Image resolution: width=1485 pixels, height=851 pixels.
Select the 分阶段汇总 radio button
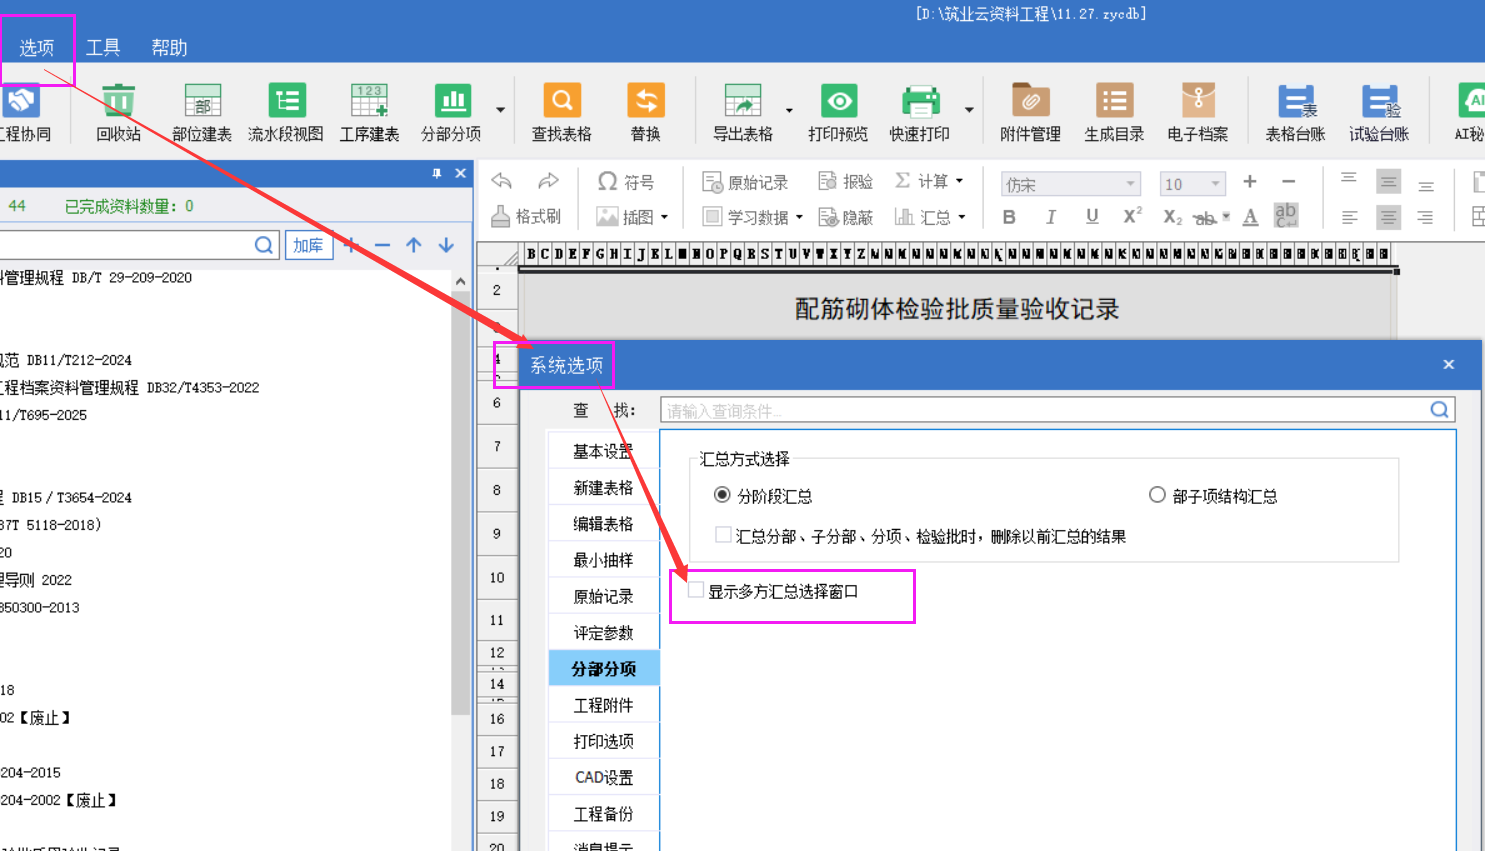(x=722, y=495)
